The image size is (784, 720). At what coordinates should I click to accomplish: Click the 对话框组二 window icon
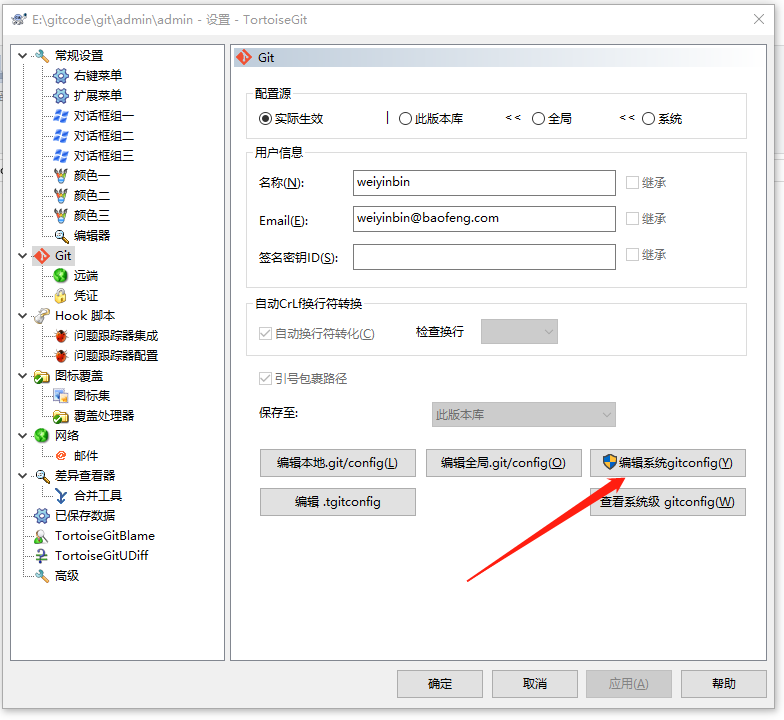pos(60,136)
